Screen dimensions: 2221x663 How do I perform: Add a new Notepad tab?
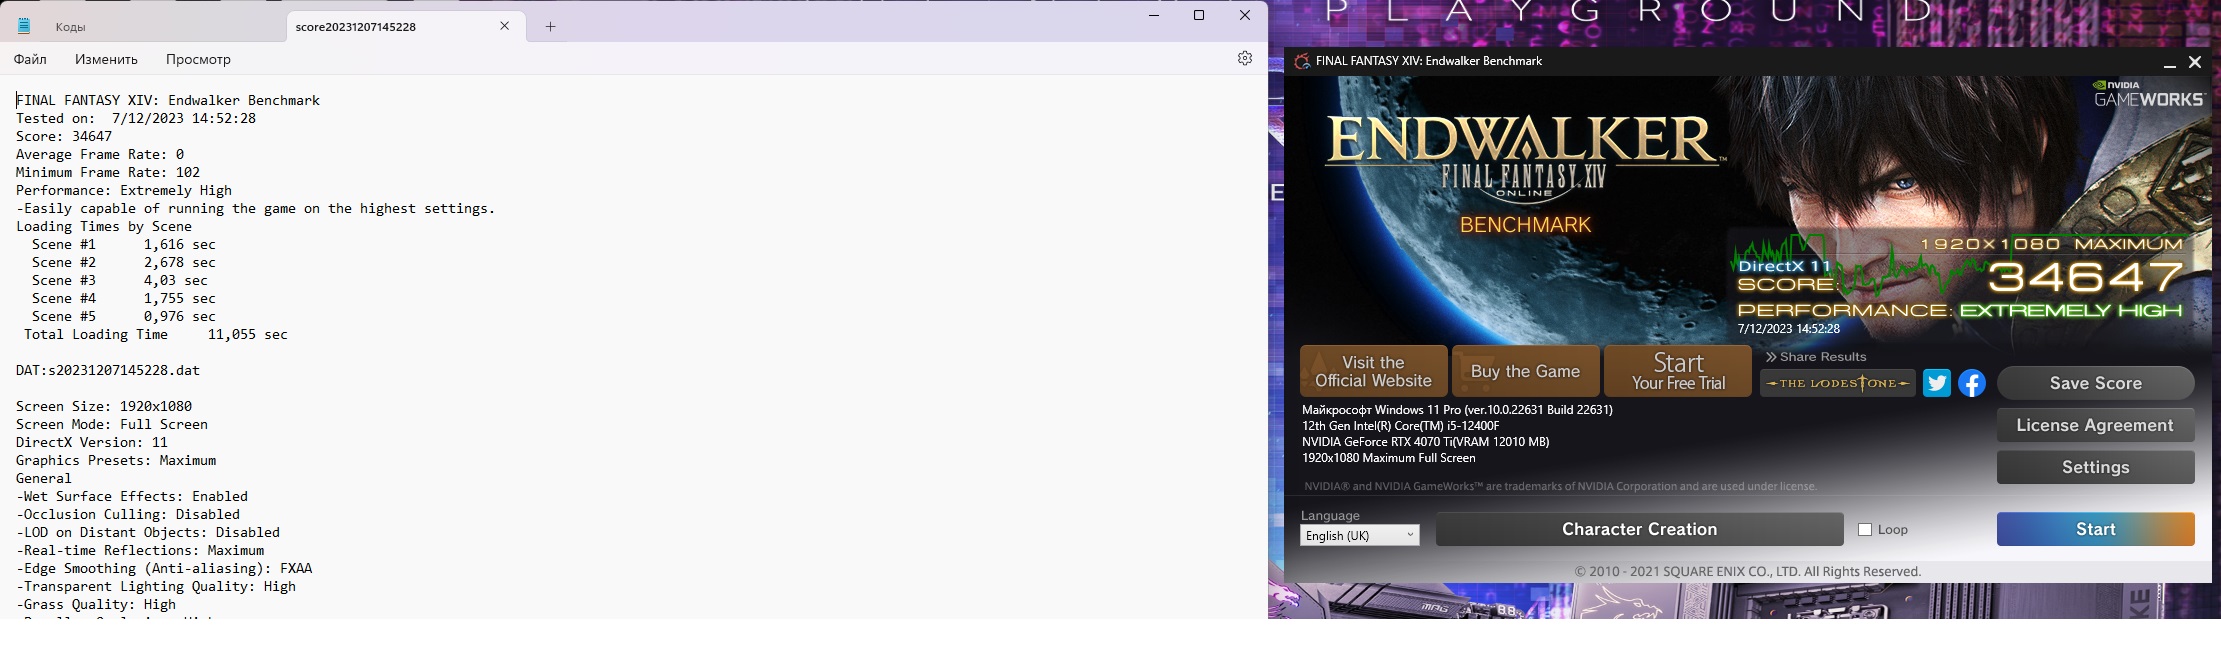[x=550, y=27]
